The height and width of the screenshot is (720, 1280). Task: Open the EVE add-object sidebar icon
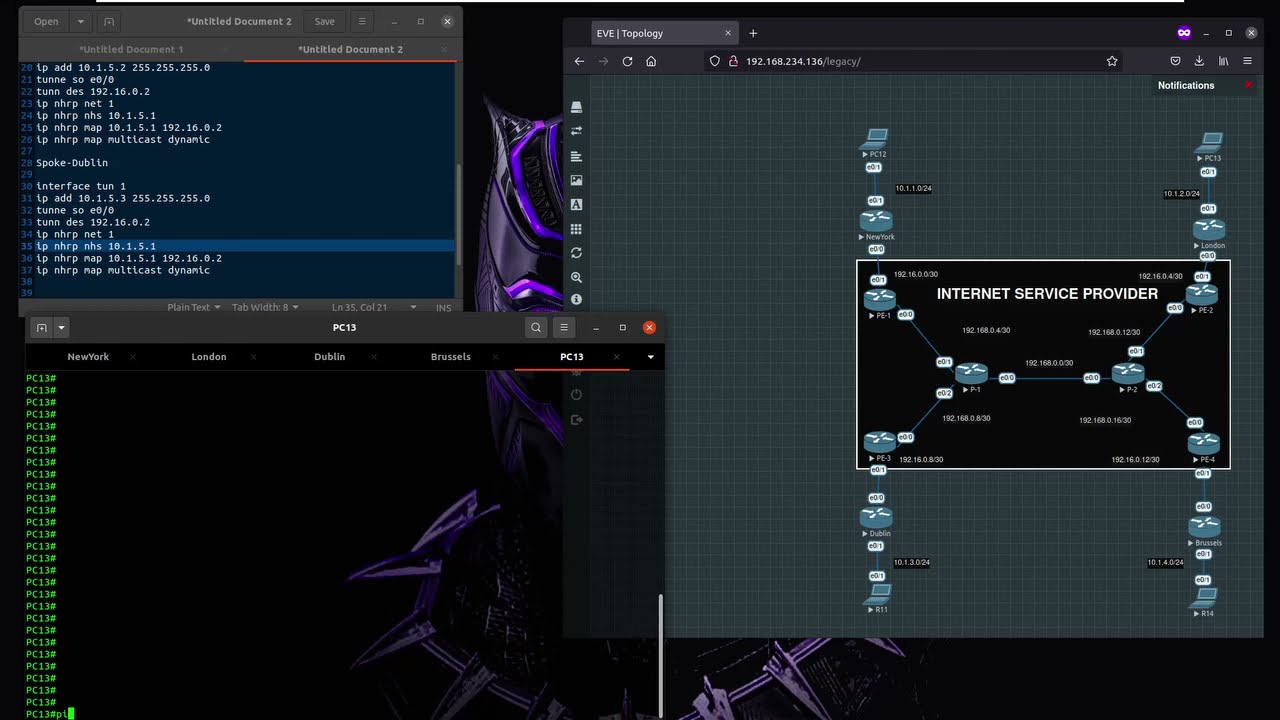pyautogui.click(x=576, y=107)
